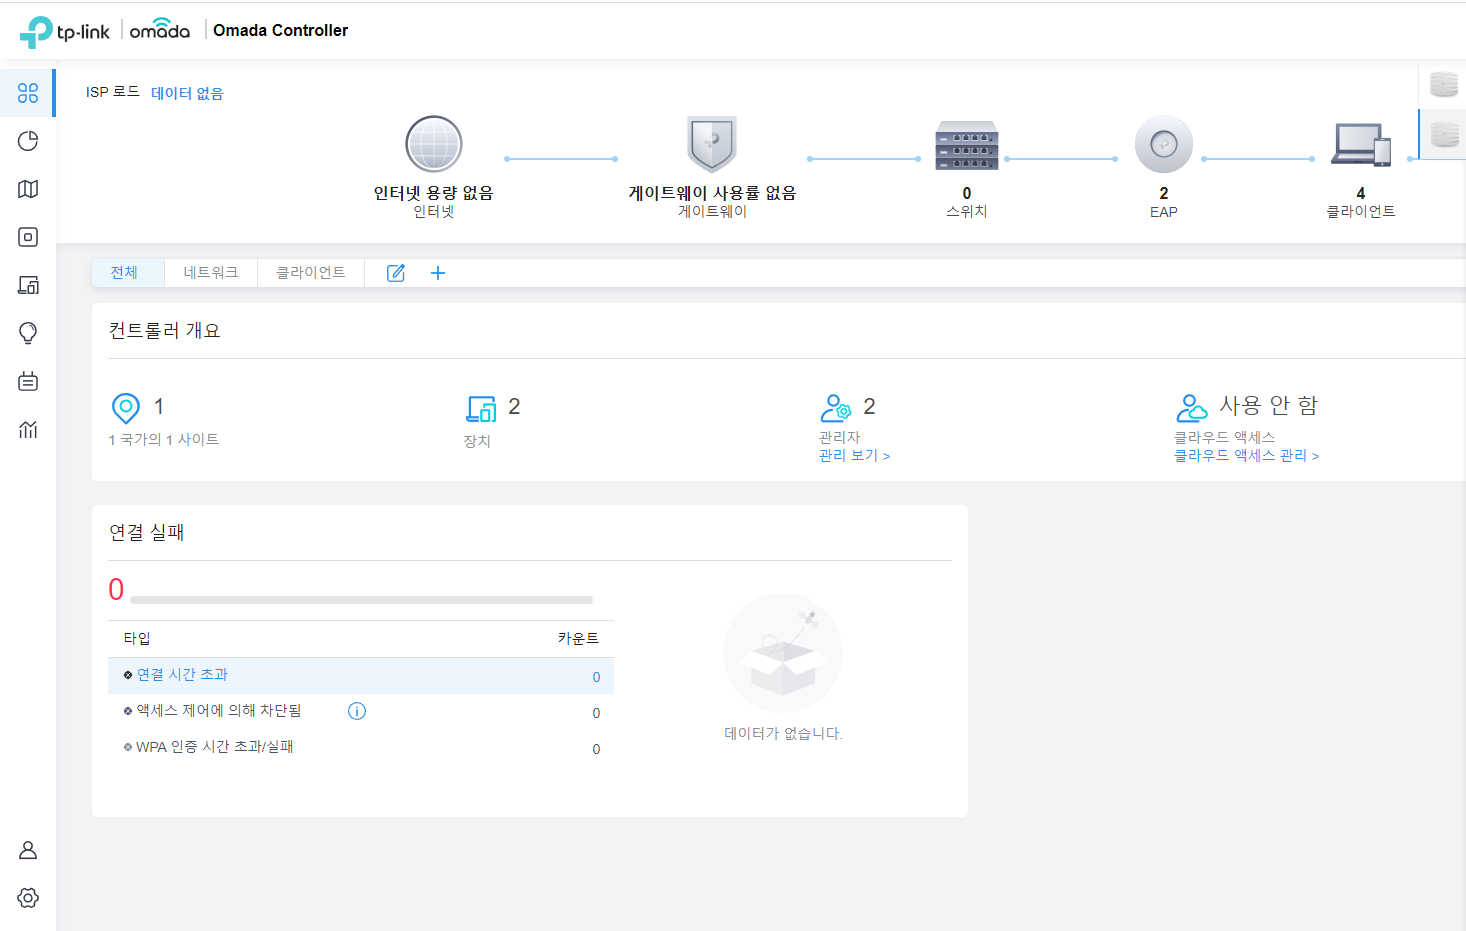Click the 연결 실패 heading
Image resolution: width=1466 pixels, height=931 pixels.
tap(147, 533)
